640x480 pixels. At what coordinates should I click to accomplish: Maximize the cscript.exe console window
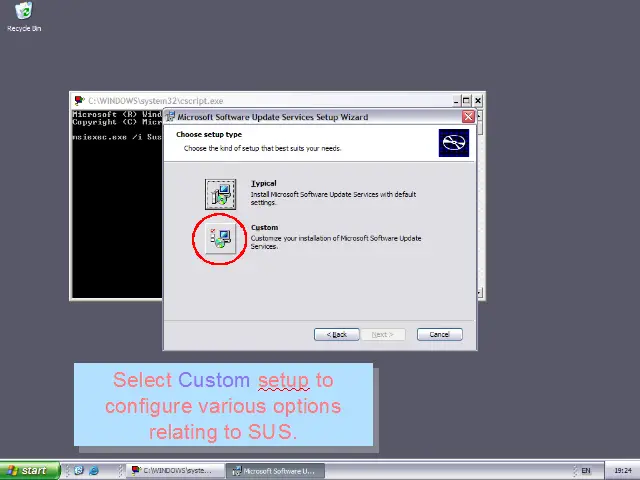(467, 100)
